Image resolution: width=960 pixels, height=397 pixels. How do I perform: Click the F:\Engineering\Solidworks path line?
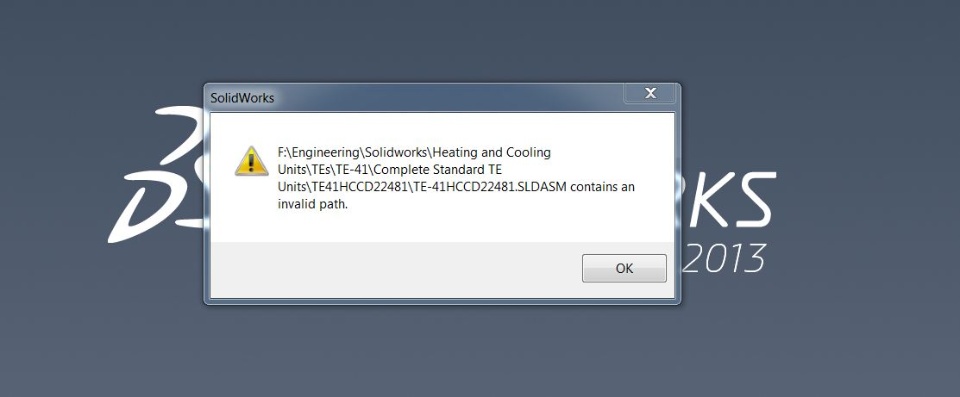click(x=414, y=152)
